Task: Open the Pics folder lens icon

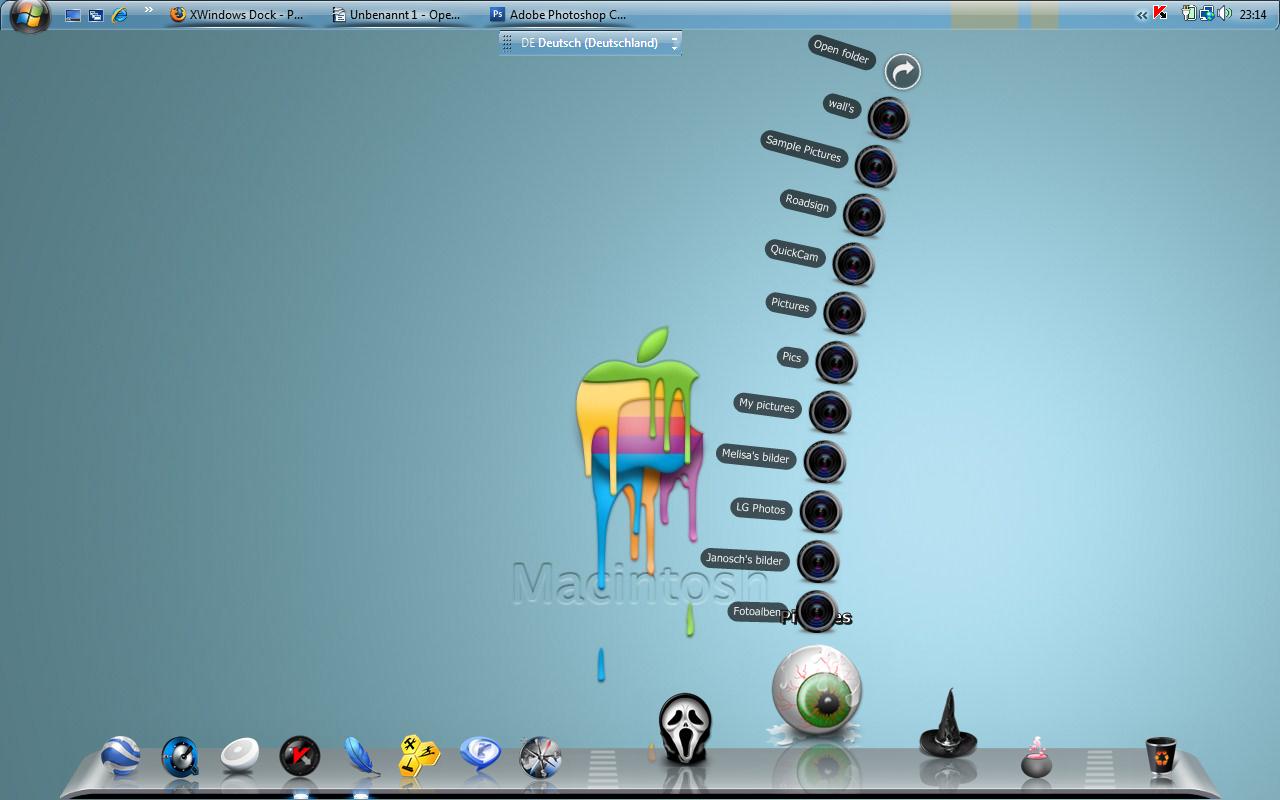Action: 836,362
